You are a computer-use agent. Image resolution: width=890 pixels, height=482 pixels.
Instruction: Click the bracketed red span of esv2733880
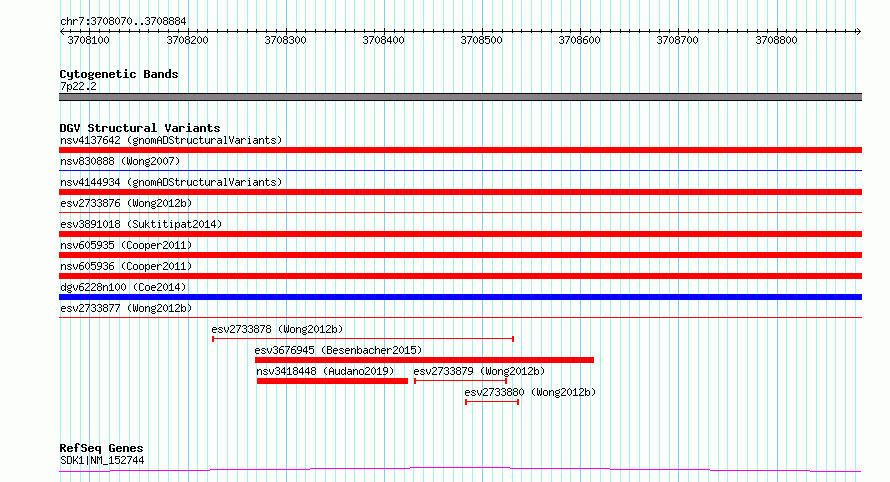(492, 402)
